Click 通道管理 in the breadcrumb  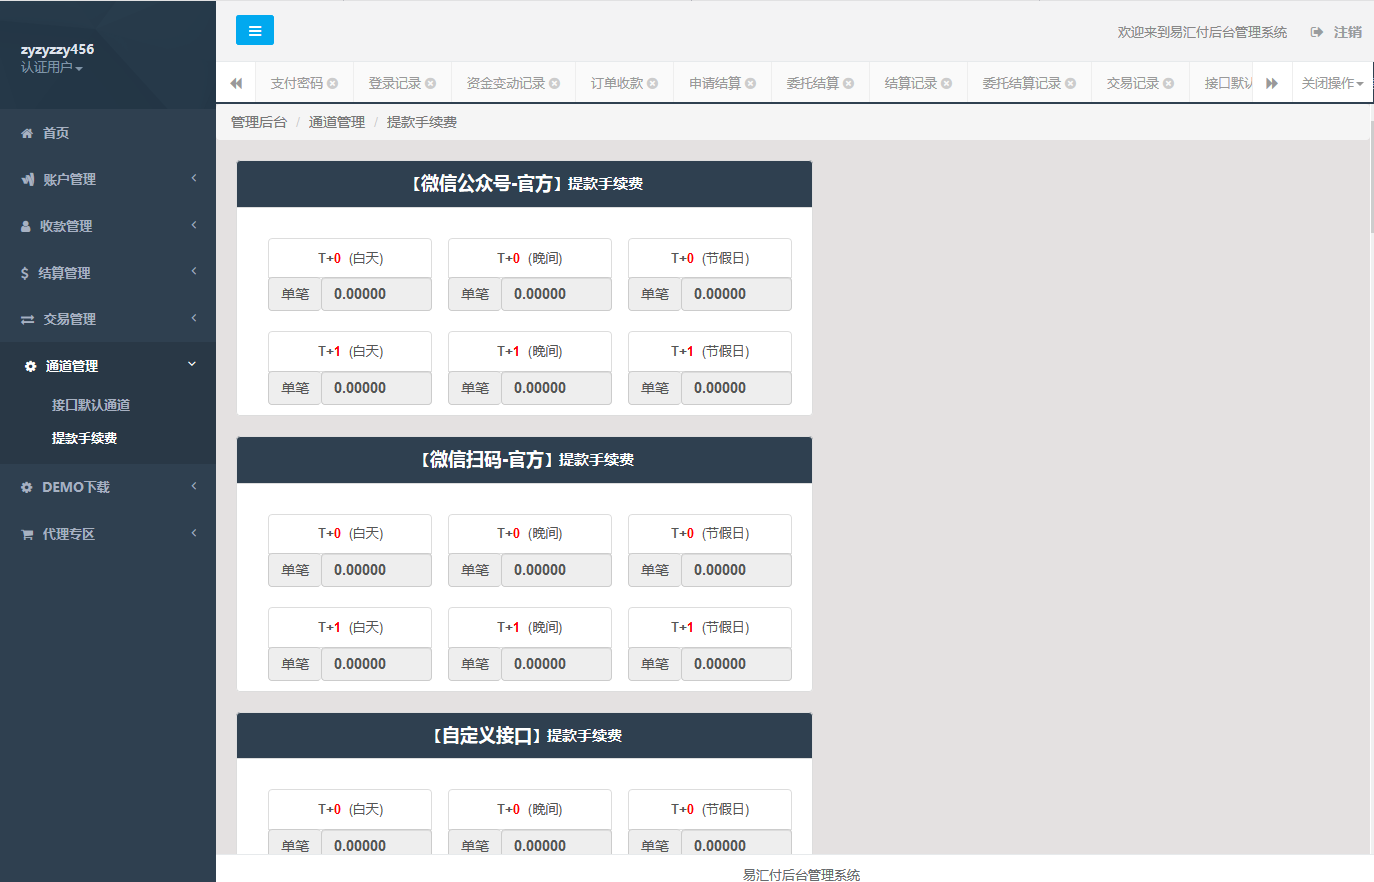337,122
